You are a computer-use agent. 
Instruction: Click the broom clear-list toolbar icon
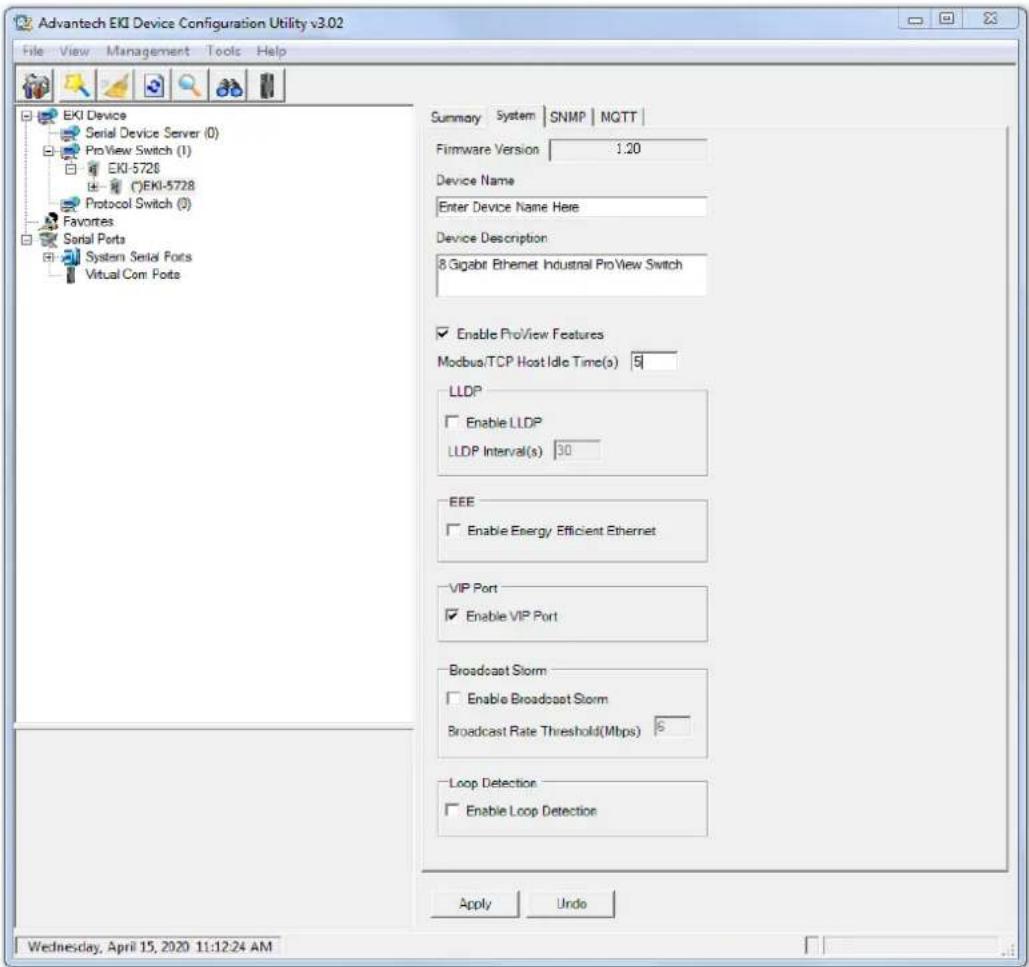(x=116, y=86)
